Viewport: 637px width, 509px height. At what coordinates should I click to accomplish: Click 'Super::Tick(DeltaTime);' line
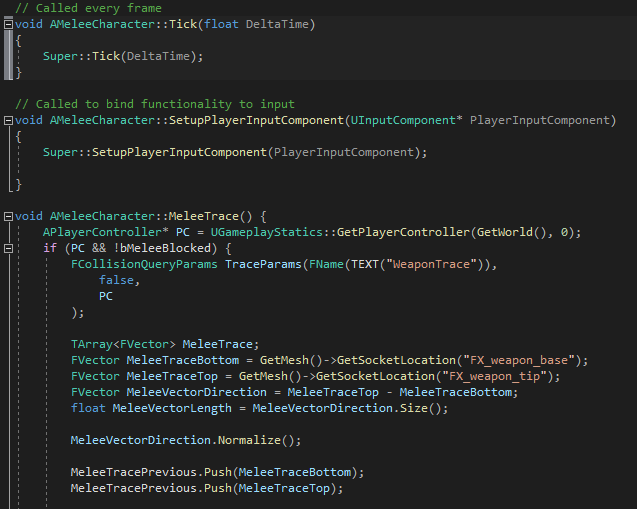123,56
